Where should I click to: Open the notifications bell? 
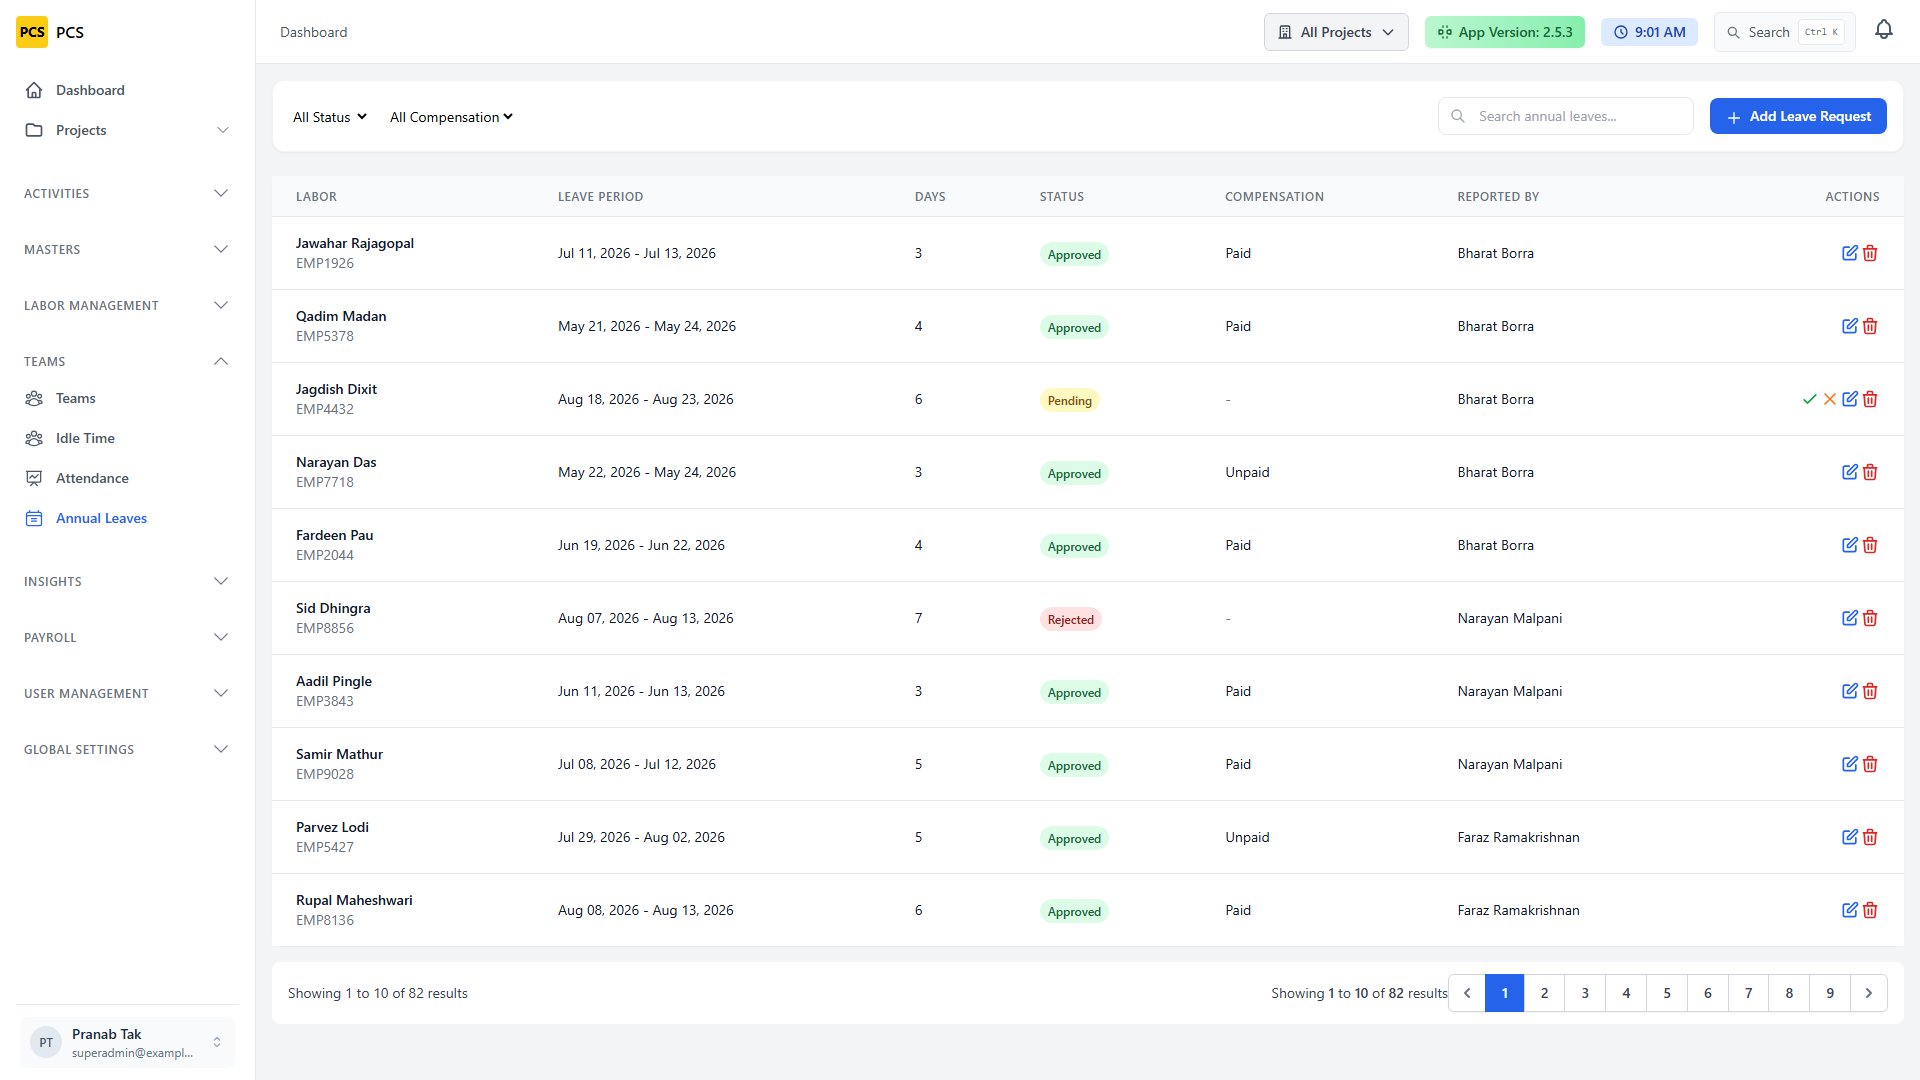1883,30
